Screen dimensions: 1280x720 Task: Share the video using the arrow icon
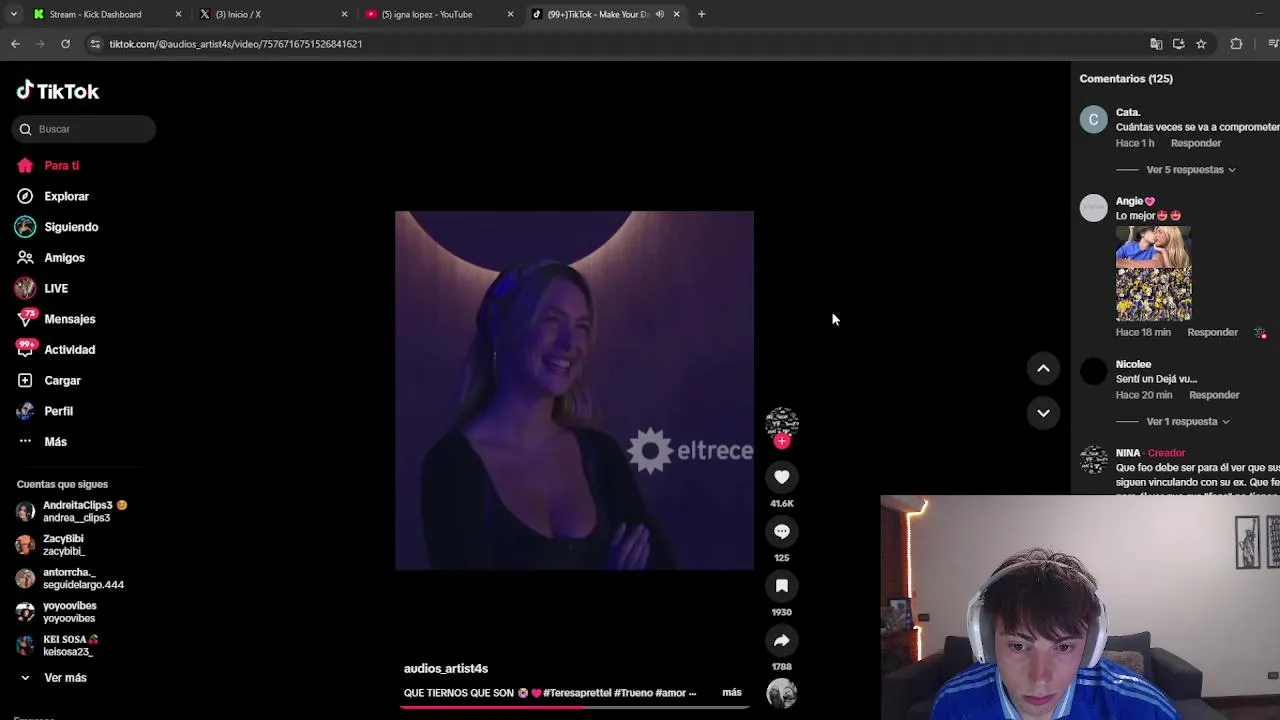[782, 641]
